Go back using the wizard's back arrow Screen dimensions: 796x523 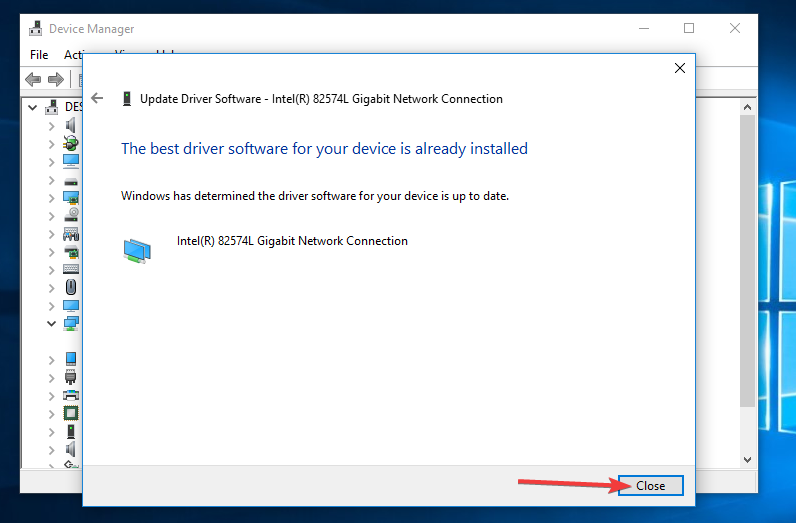coord(97,98)
